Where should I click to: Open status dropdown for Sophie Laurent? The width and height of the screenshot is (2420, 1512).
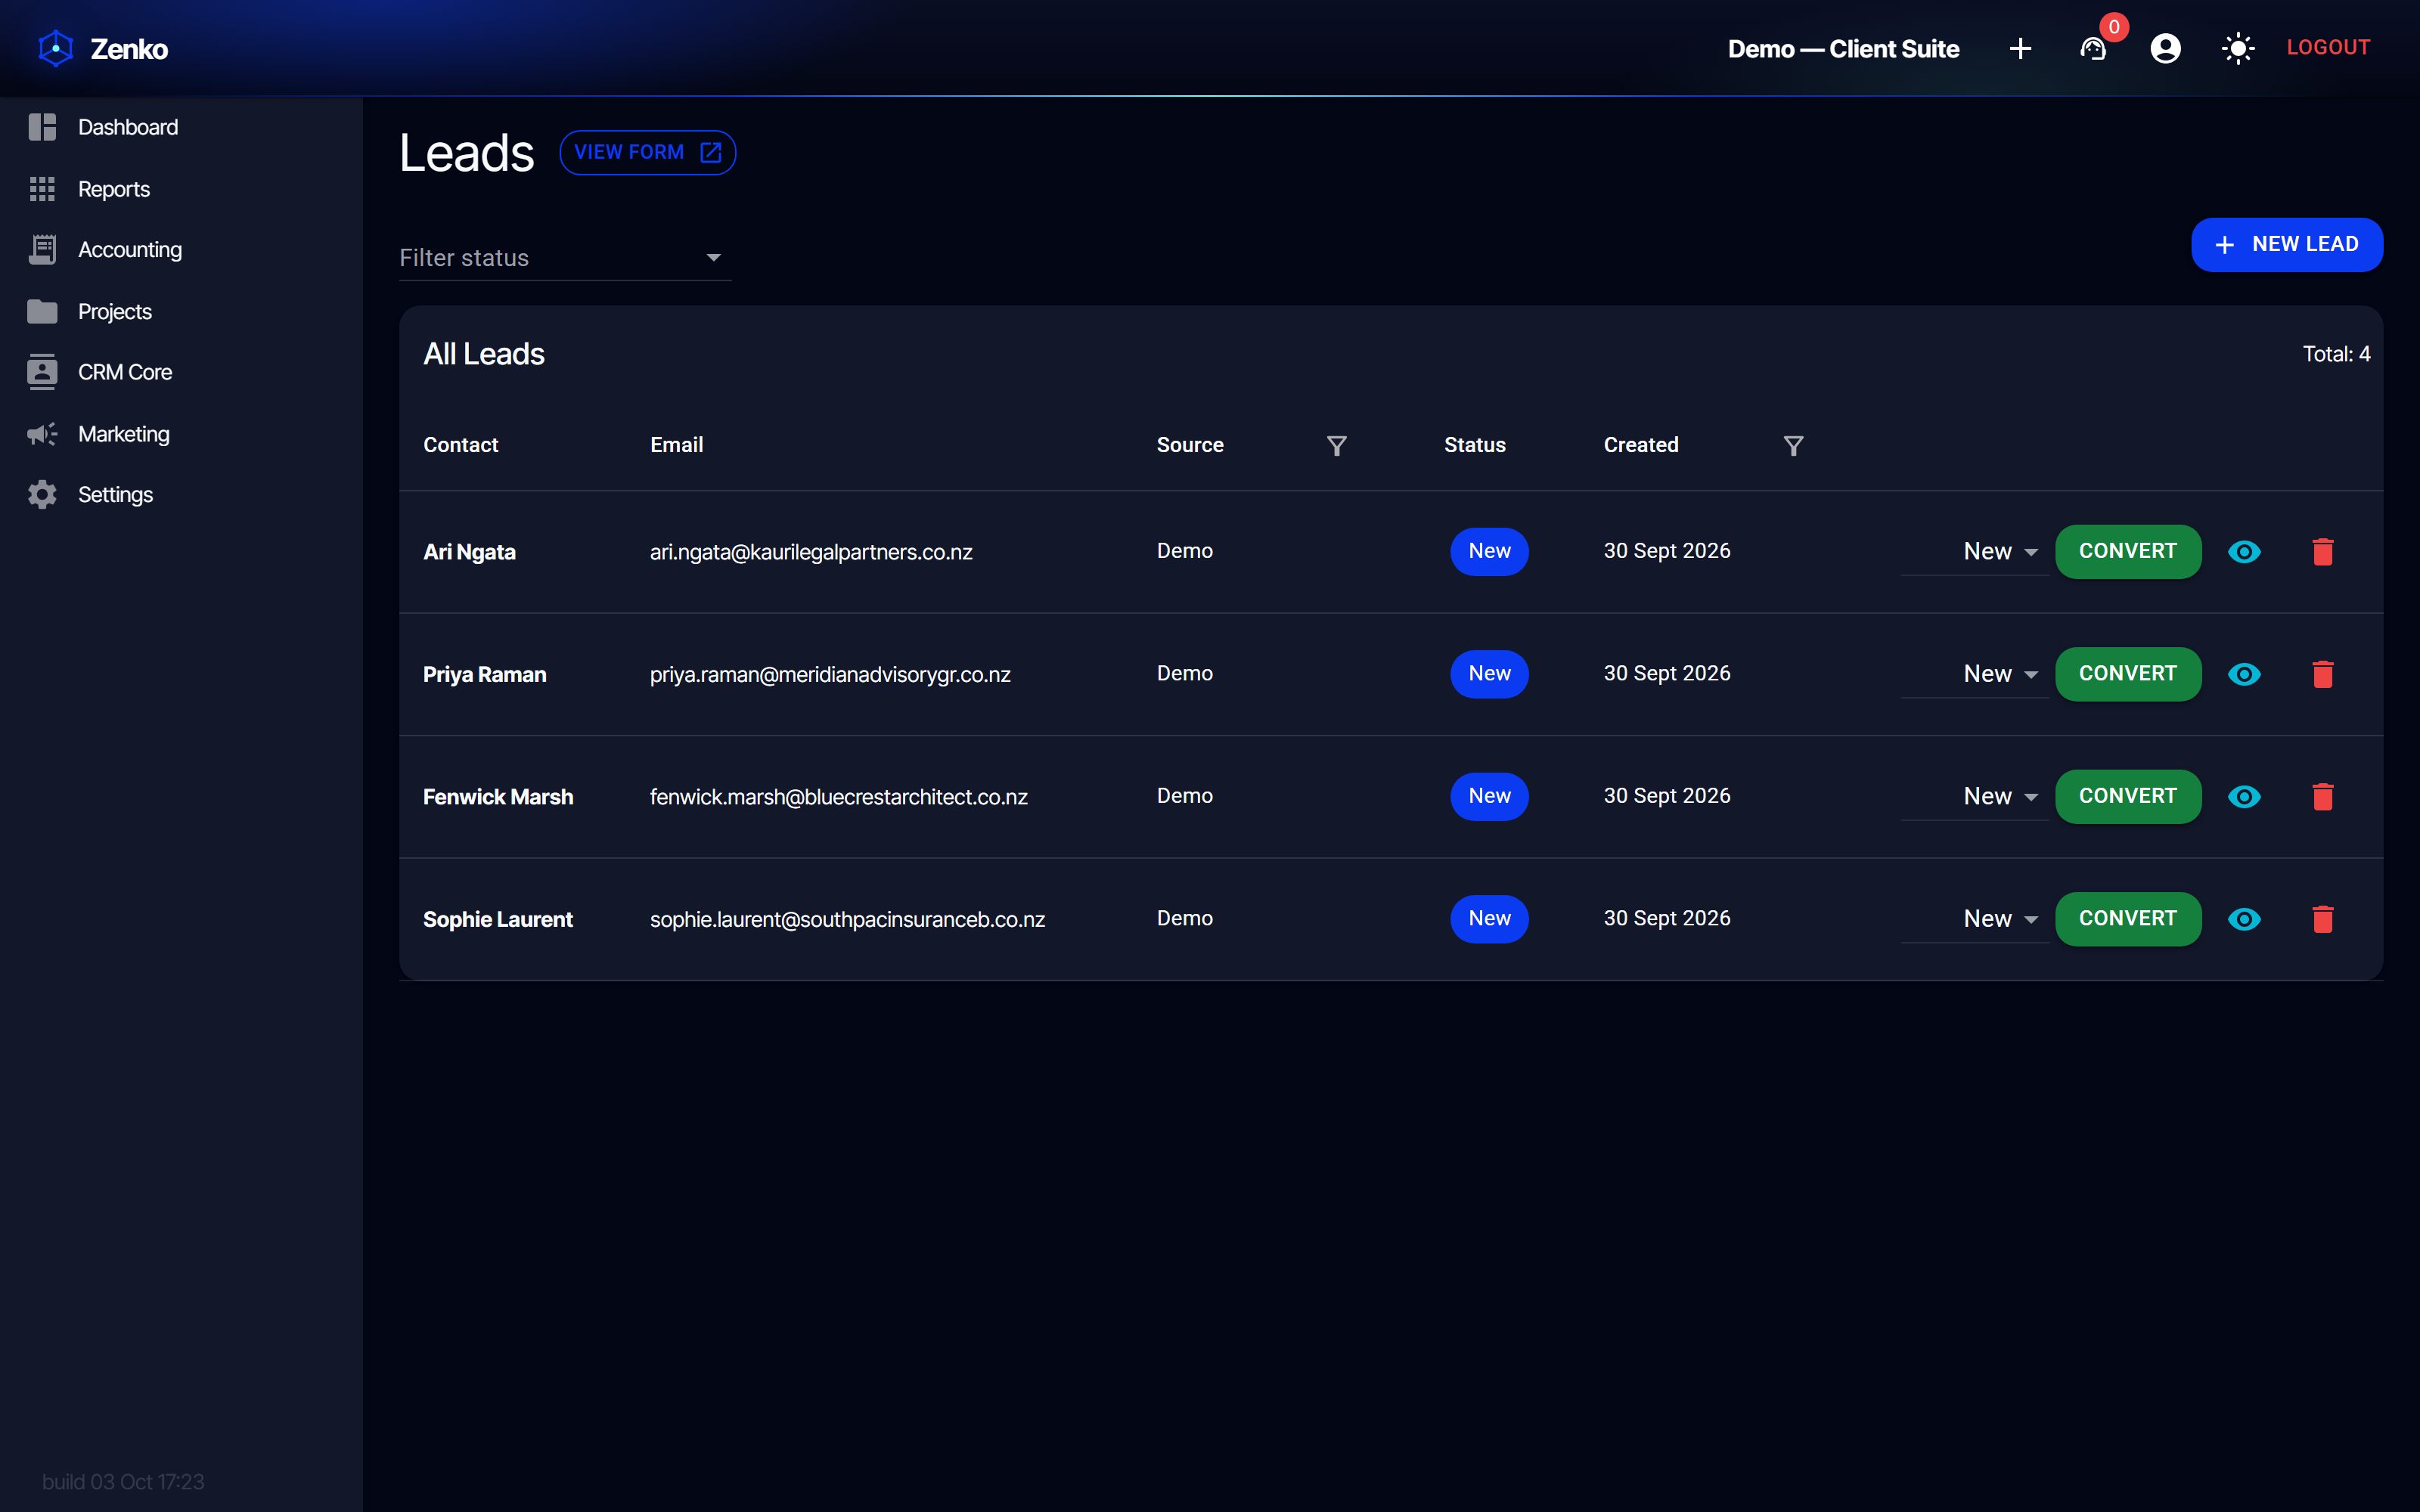(x=1974, y=919)
